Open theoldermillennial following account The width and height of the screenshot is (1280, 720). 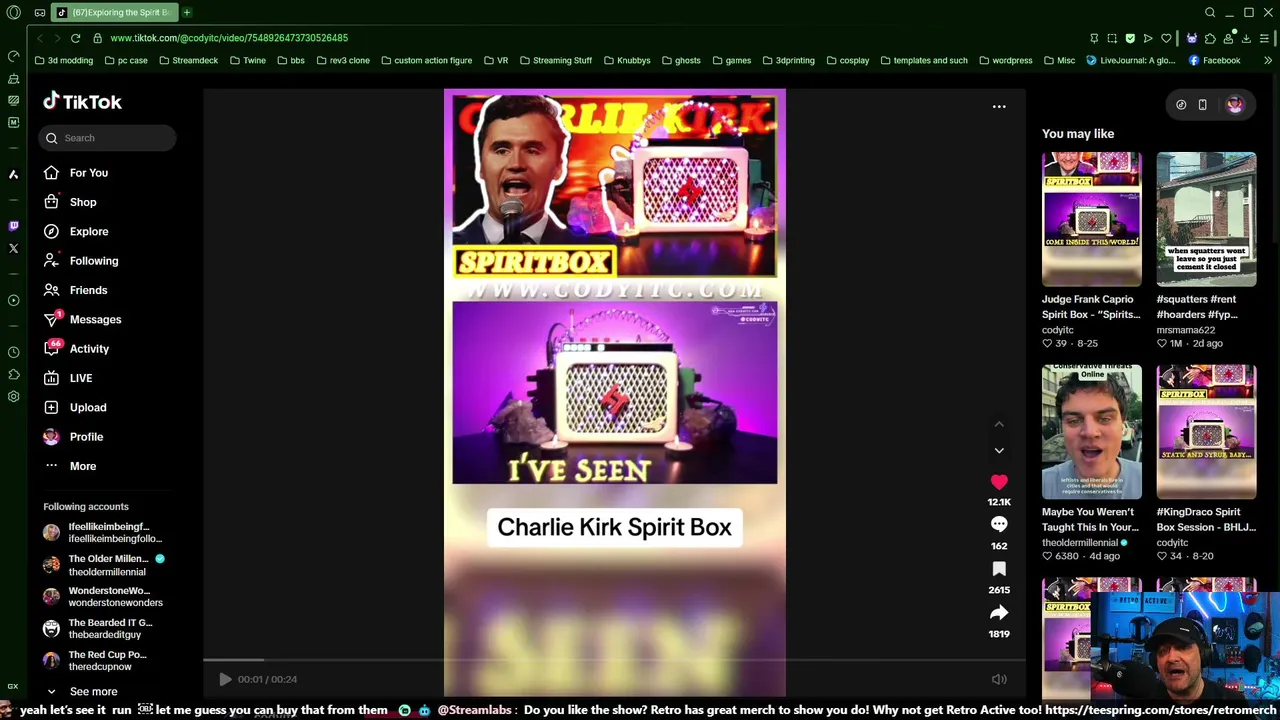104,565
